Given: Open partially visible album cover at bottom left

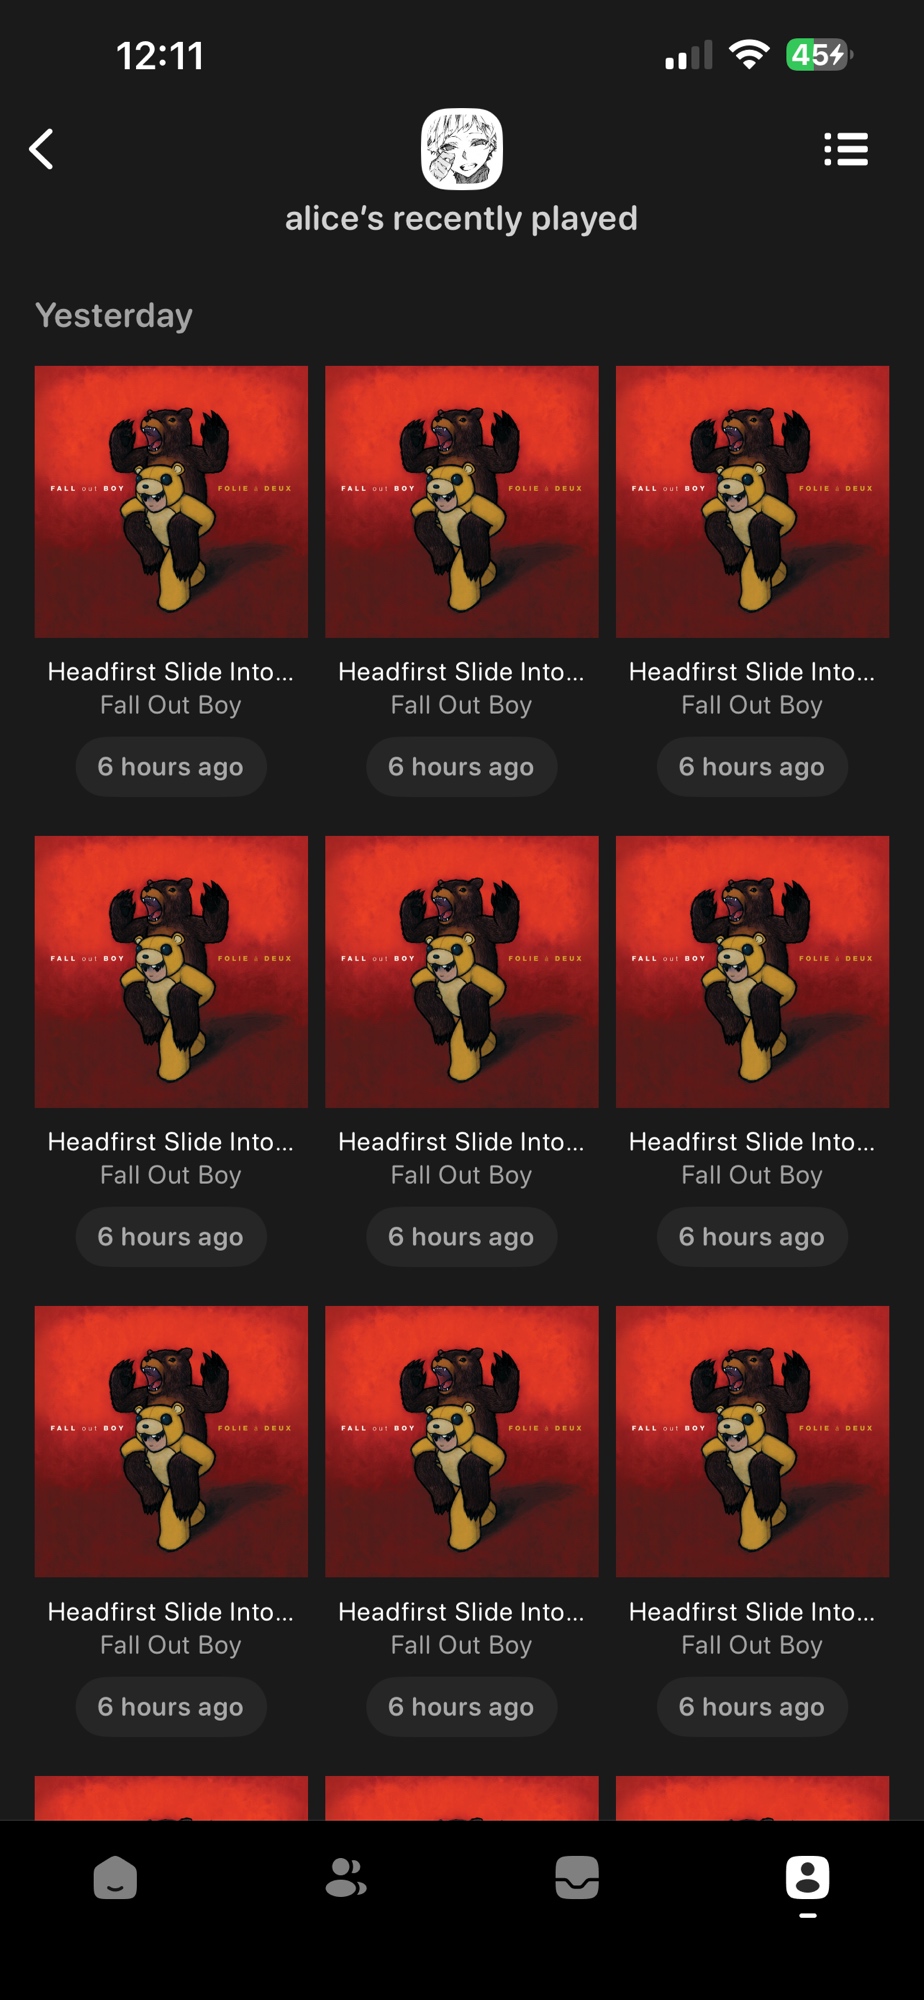Looking at the screenshot, I should [171, 1797].
